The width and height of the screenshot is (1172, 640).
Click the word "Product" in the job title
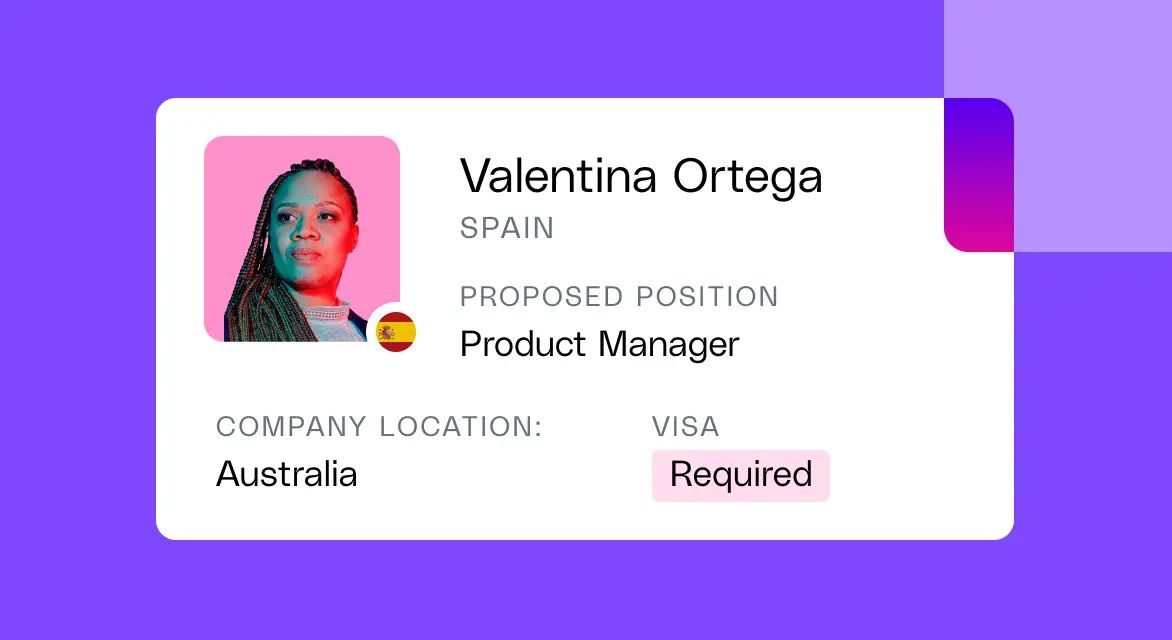click(x=523, y=344)
